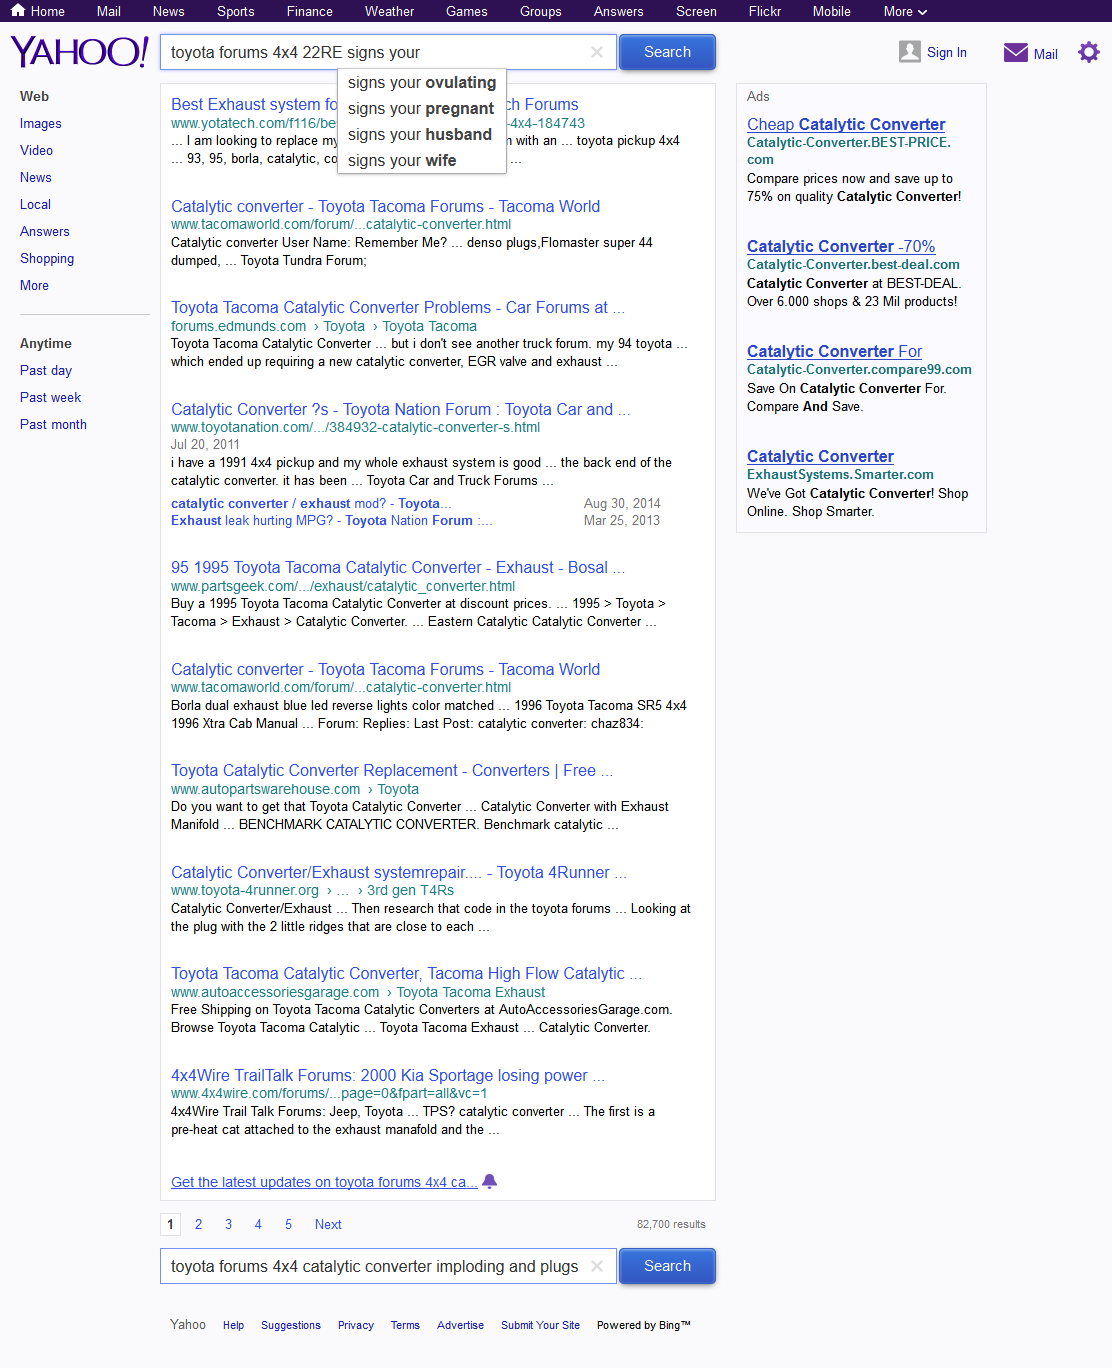Image resolution: width=1112 pixels, height=1368 pixels.
Task: Open the settings gear icon
Action: click(x=1089, y=52)
